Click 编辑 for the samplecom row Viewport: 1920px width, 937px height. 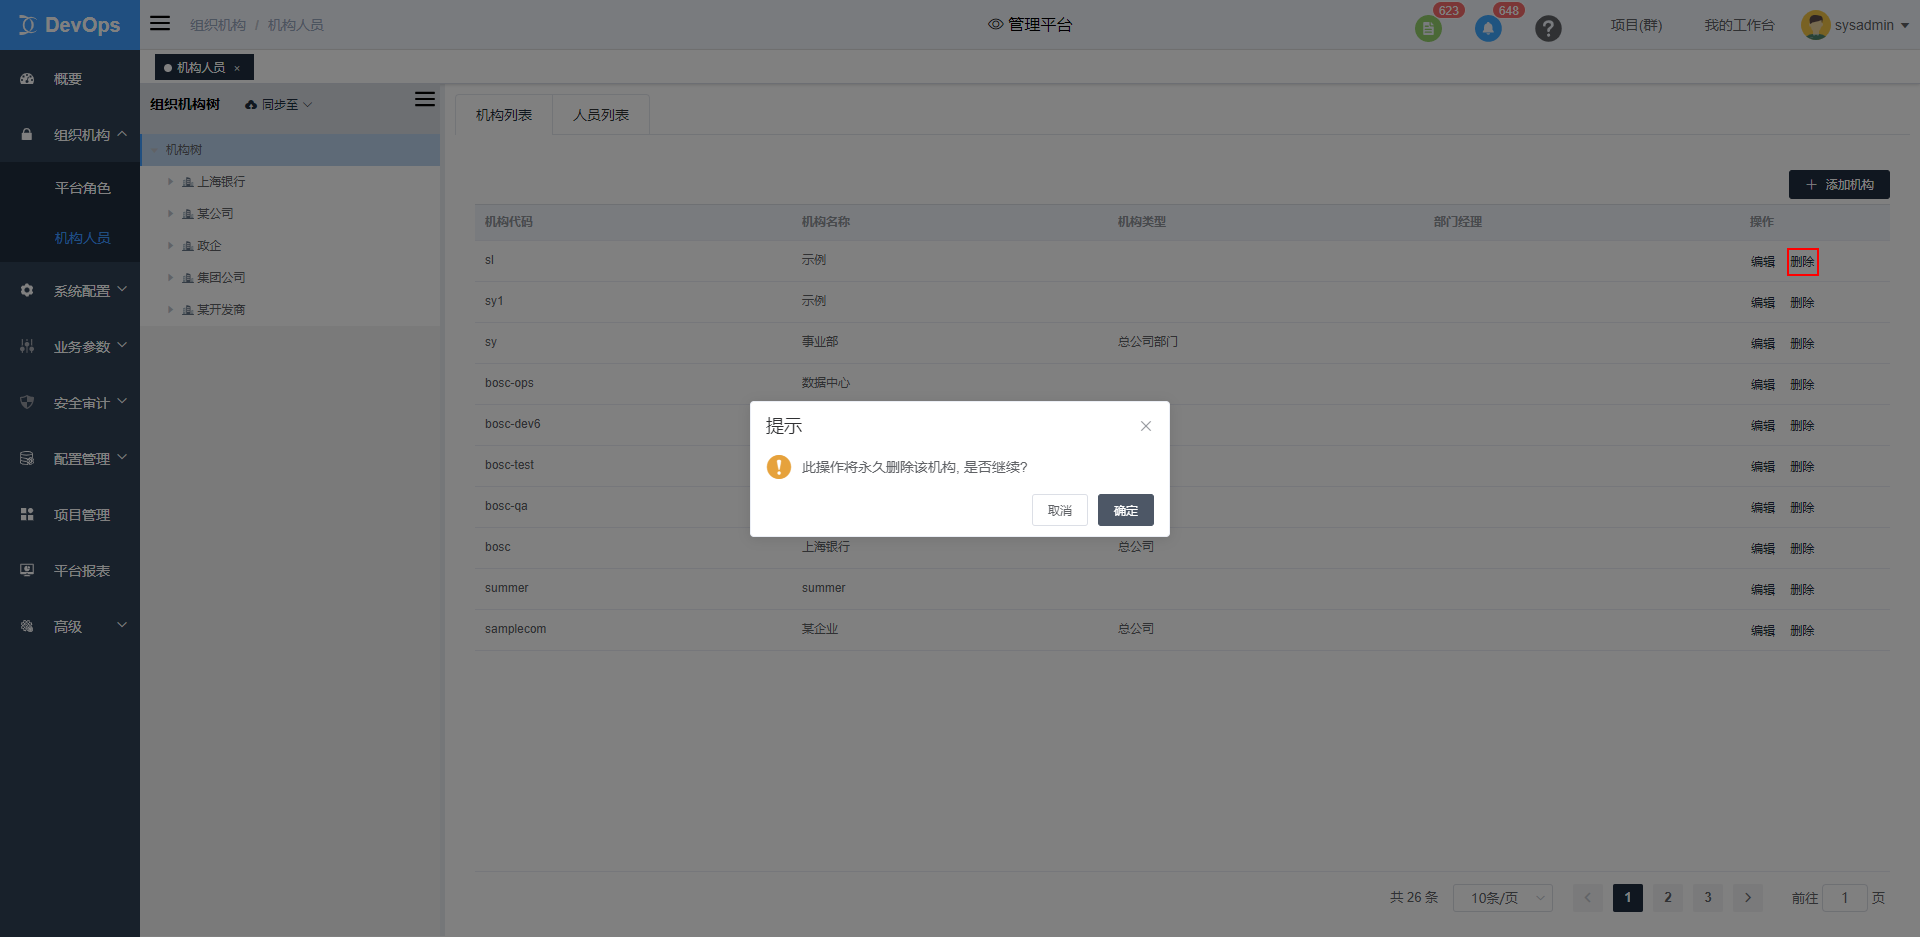pyautogui.click(x=1763, y=631)
